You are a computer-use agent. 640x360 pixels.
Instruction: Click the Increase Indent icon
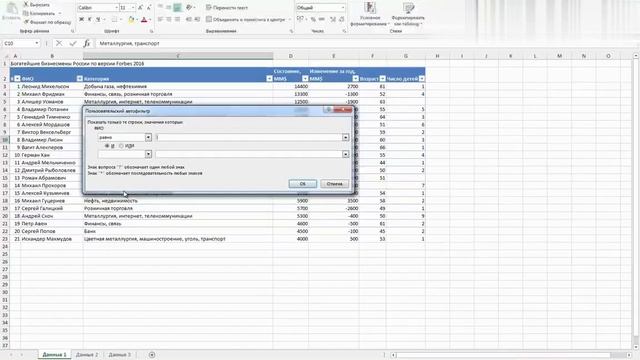197,19
